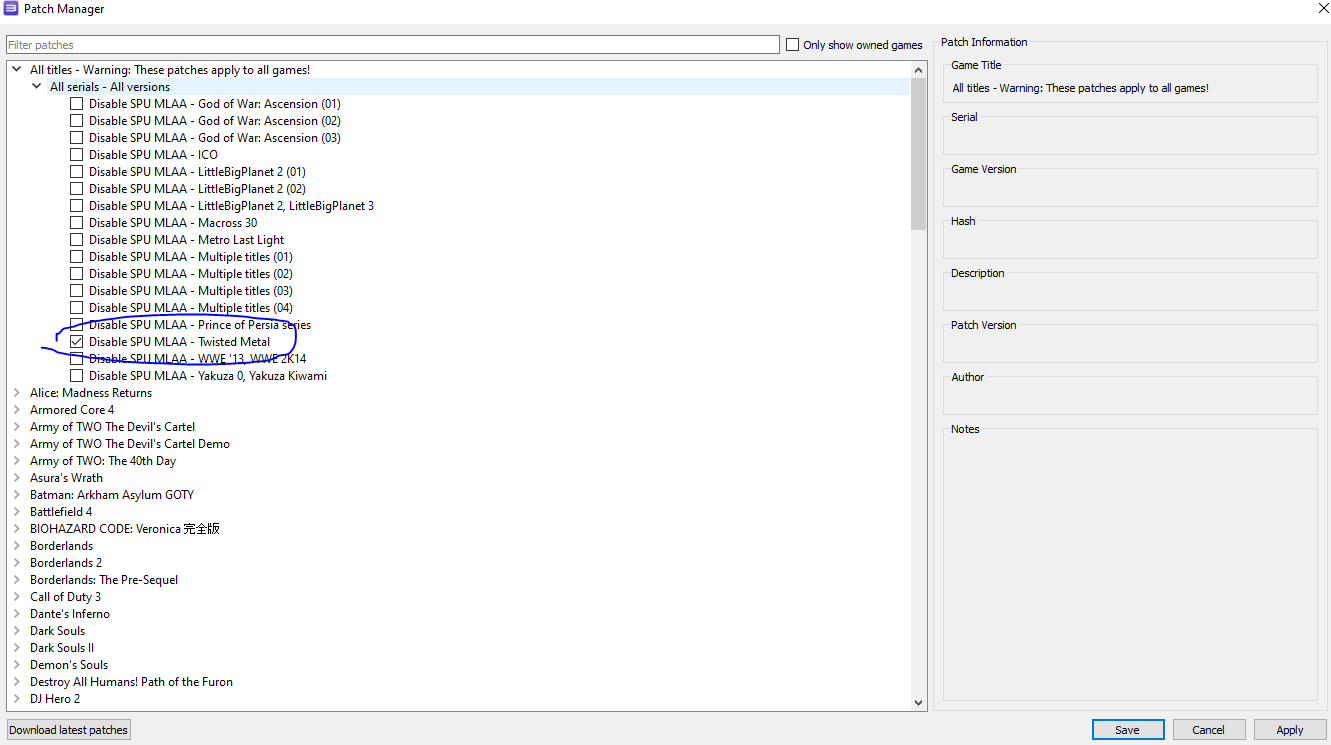Close the Patch Manager window

(x=1323, y=9)
